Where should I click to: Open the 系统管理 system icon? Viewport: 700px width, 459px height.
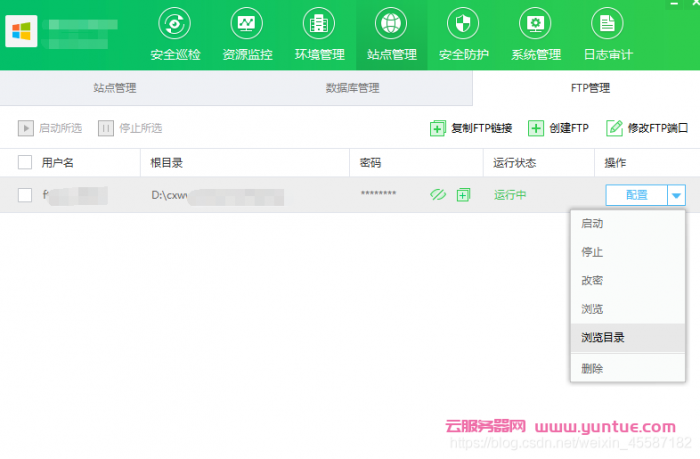(535, 23)
